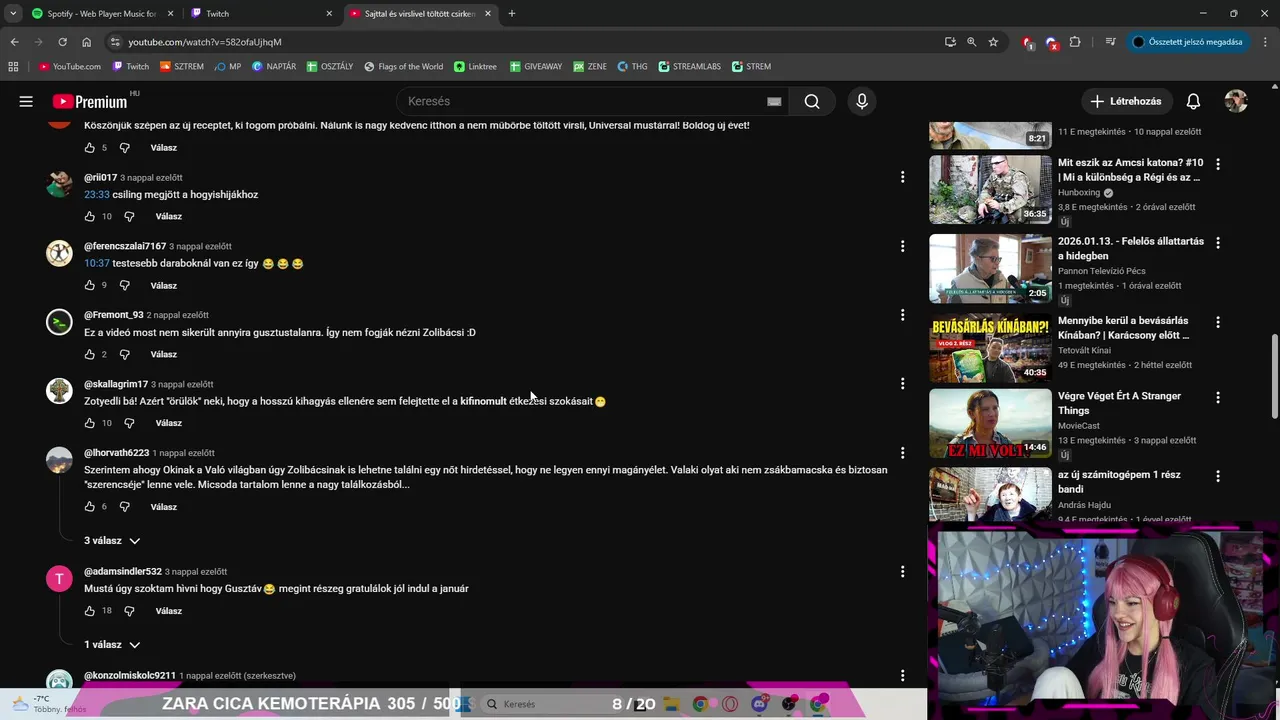Open the tab search dropdown arrow
The image size is (1280, 720).
(x=13, y=13)
